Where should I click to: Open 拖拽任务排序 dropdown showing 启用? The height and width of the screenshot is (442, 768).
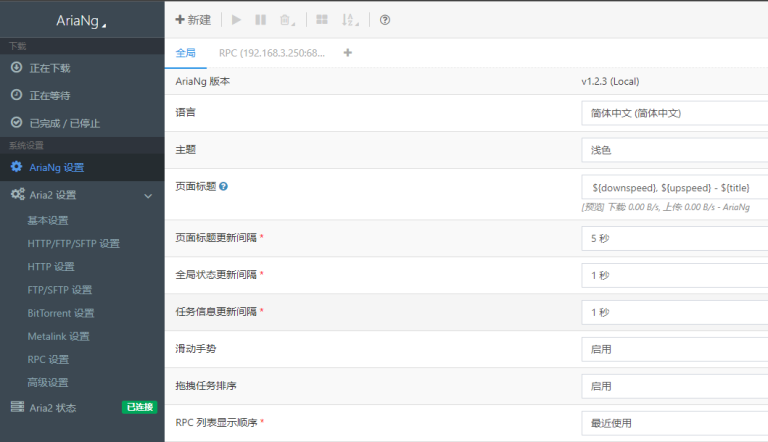pos(674,386)
